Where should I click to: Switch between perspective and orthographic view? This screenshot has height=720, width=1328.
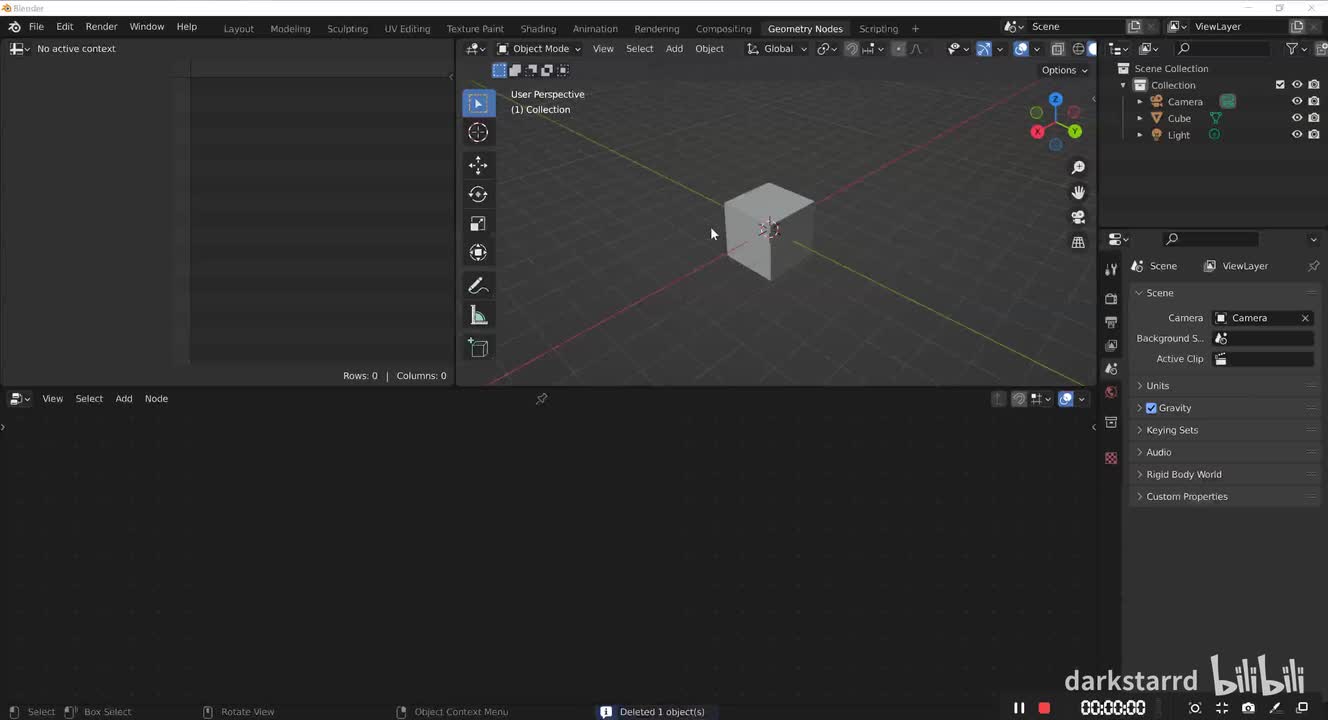pyautogui.click(x=1078, y=242)
